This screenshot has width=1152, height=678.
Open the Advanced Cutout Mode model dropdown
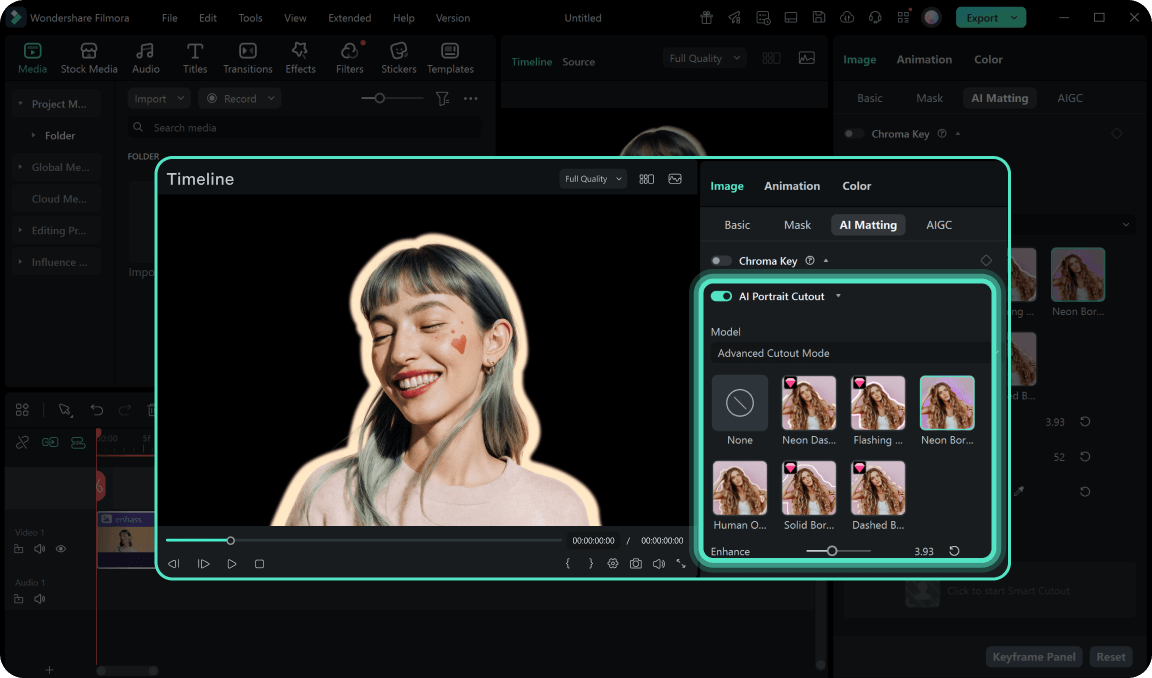click(850, 353)
